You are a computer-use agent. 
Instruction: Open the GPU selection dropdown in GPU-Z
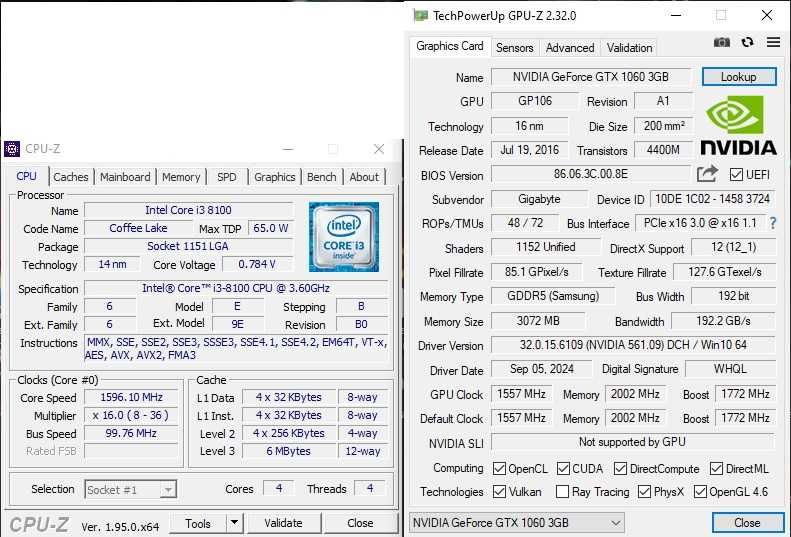[x=517, y=523]
